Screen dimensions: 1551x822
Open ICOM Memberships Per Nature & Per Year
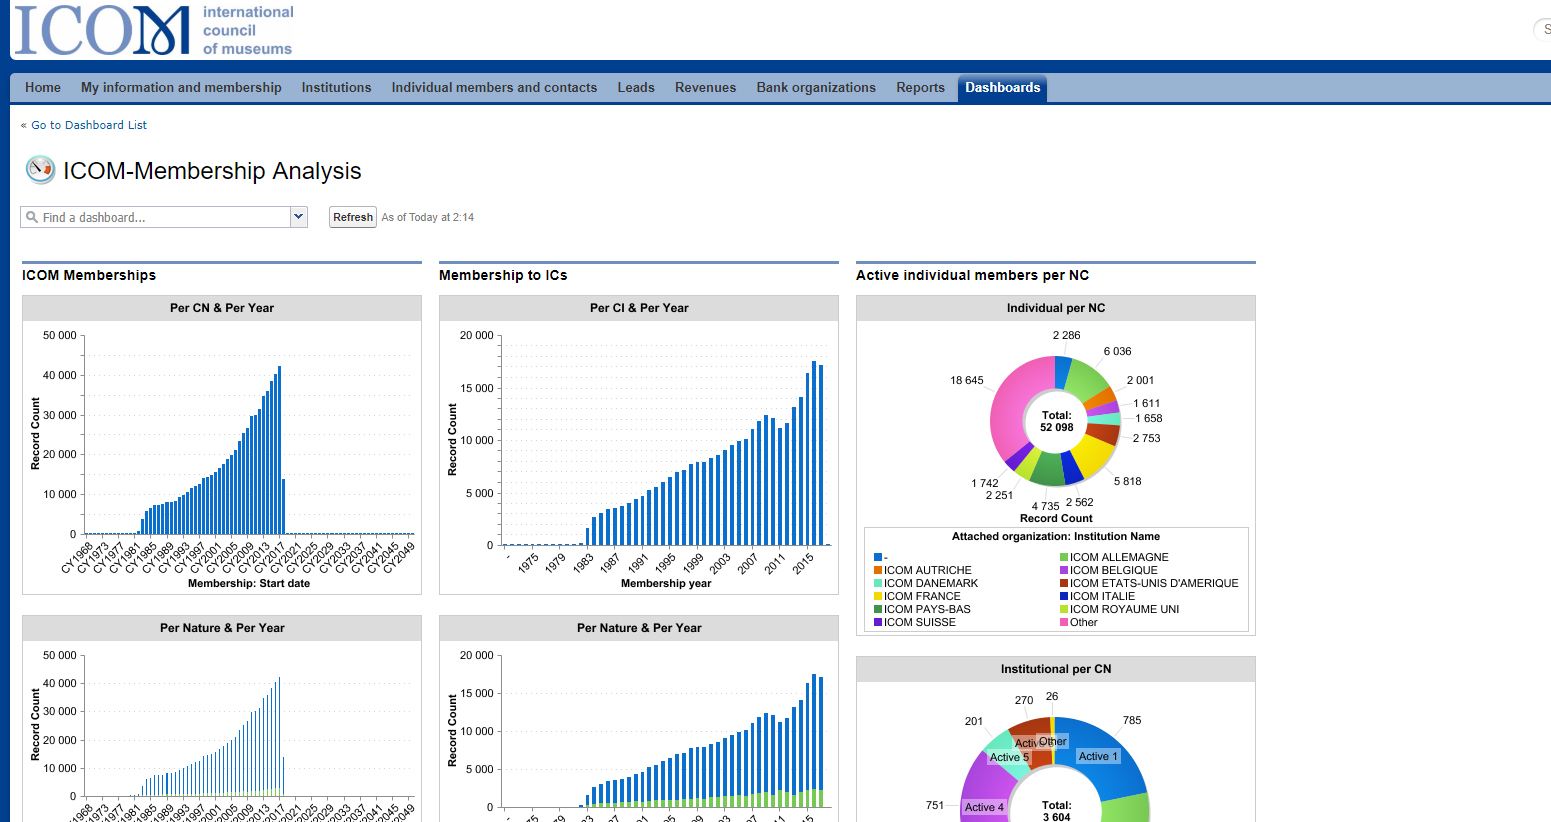[x=222, y=628]
